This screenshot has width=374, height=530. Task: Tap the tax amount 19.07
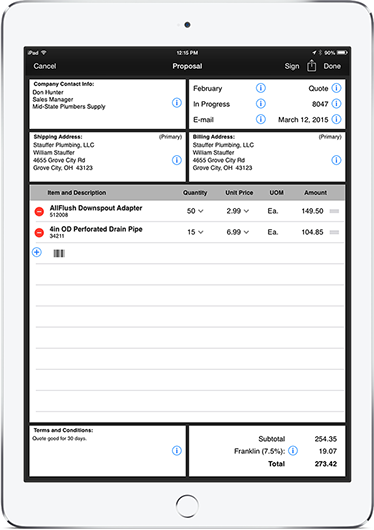[328, 451]
